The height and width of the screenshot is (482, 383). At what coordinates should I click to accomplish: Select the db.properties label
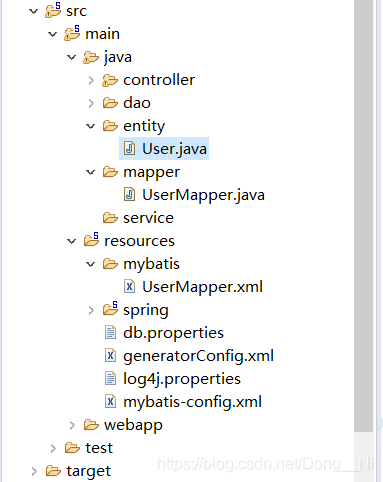pyautogui.click(x=173, y=333)
